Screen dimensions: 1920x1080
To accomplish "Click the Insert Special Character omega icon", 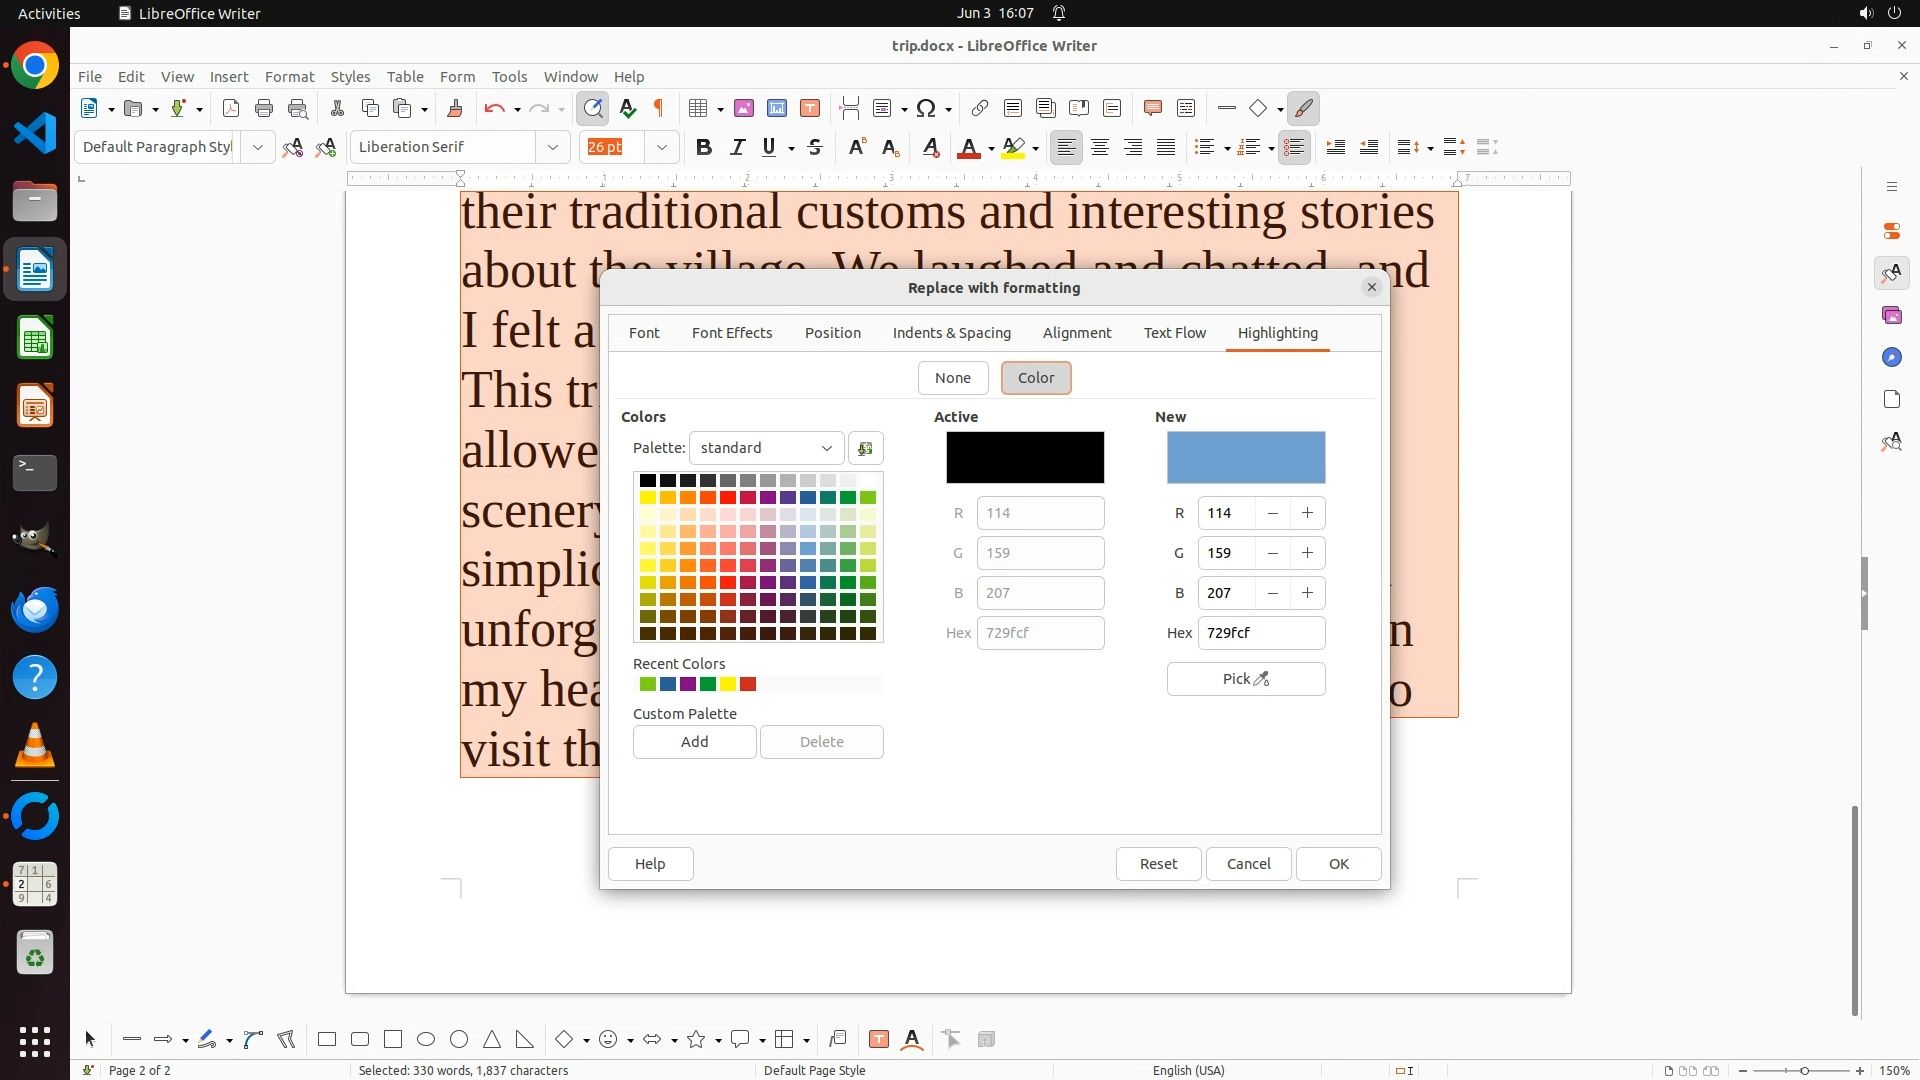I will pos(926,108).
